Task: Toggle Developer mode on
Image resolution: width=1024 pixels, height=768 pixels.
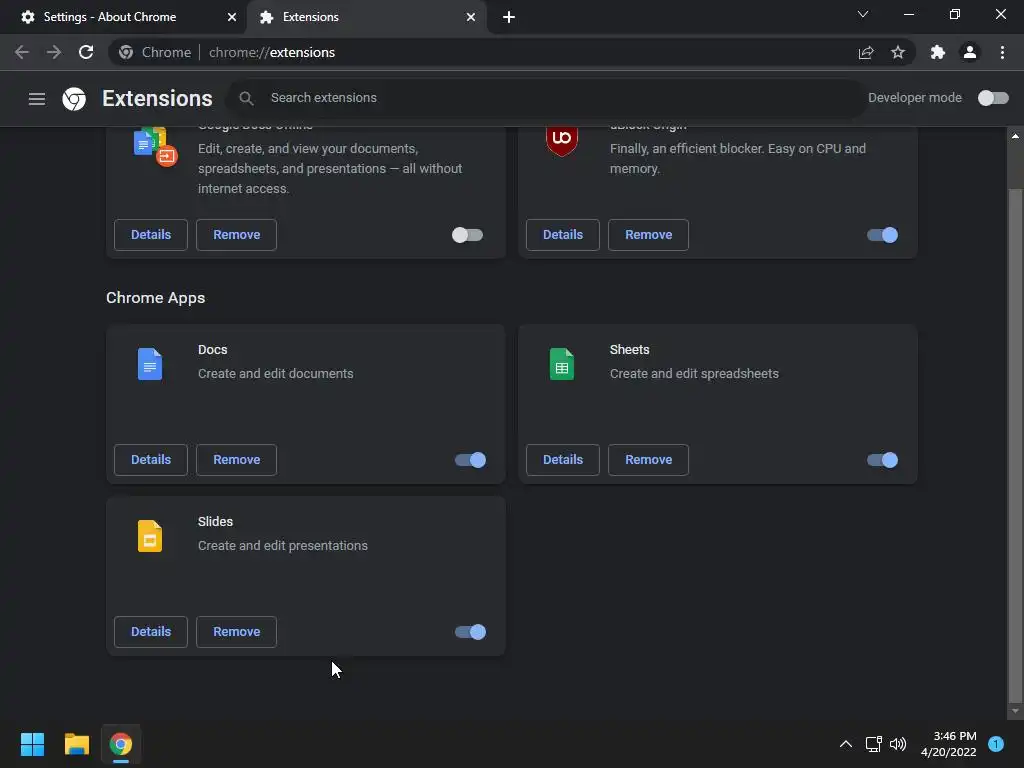Action: coord(993,98)
